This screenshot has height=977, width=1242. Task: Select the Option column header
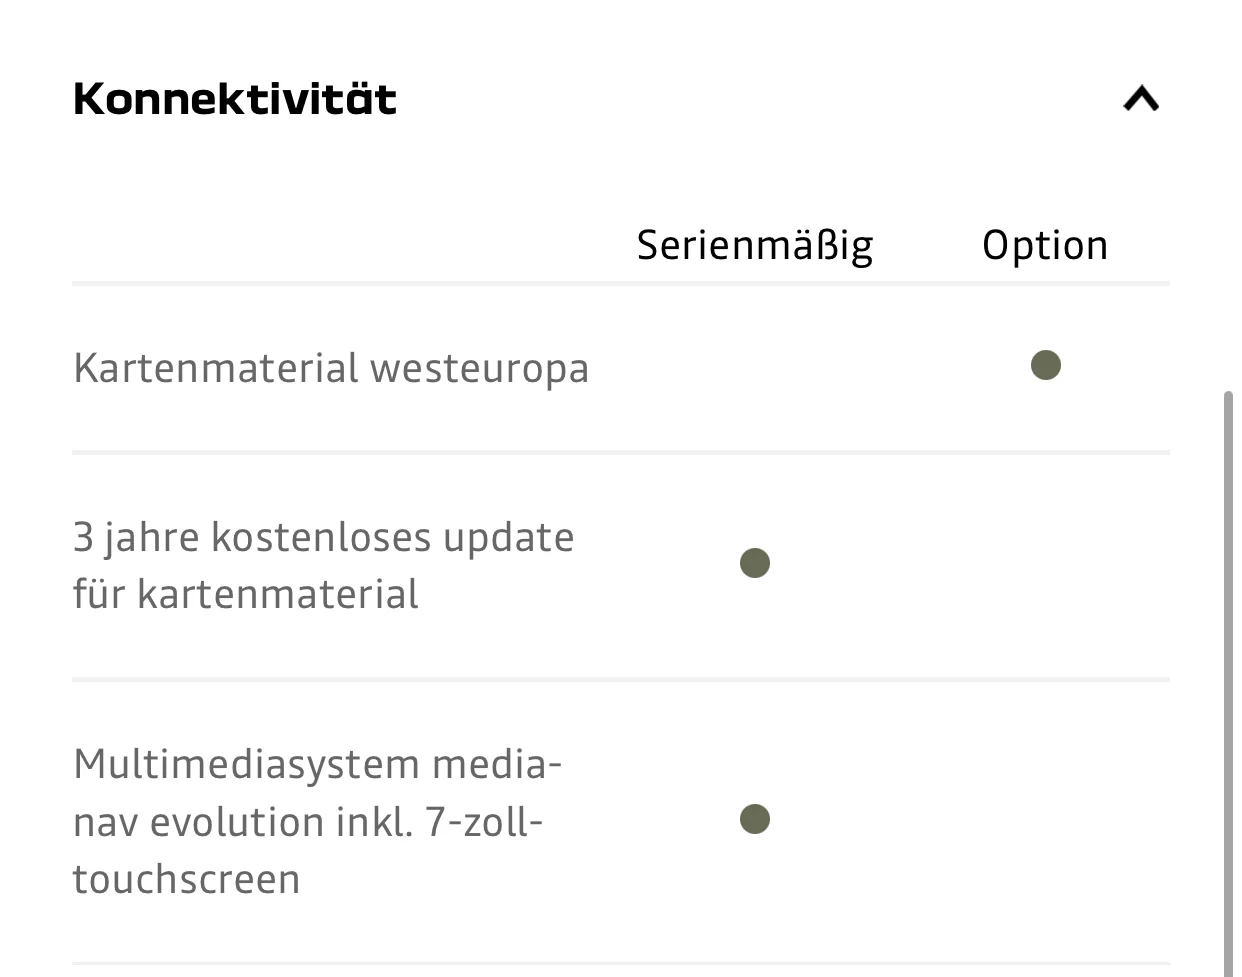[1045, 245]
